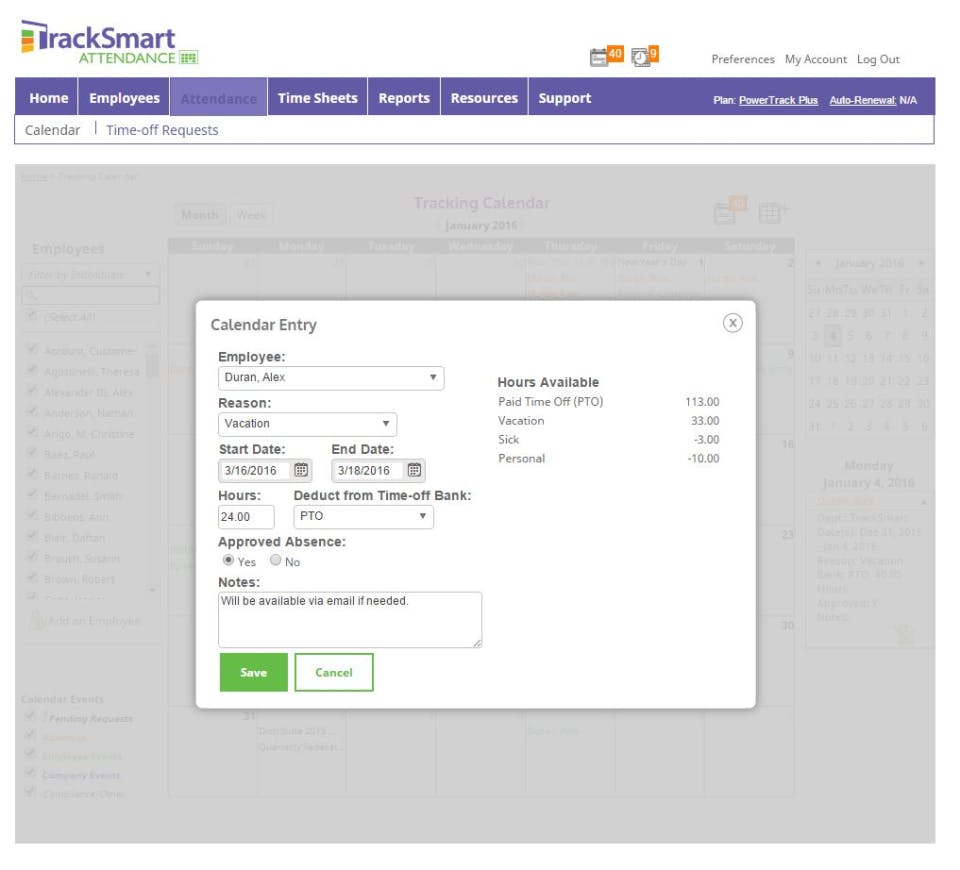Open the Reason dropdown showing Vacation
This screenshot has width=960, height=870.
tap(307, 424)
